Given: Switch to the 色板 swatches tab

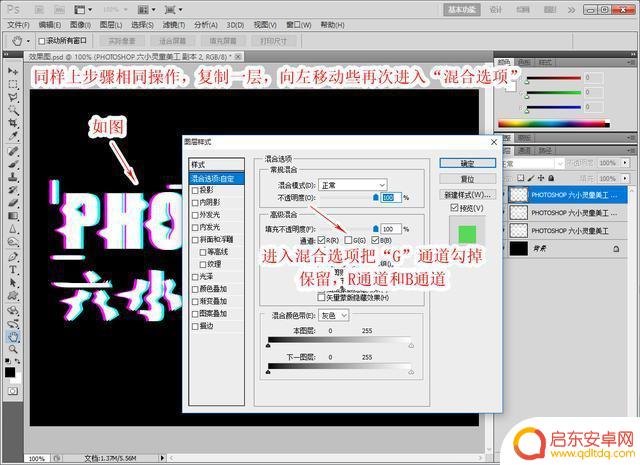Looking at the screenshot, I should (x=524, y=62).
